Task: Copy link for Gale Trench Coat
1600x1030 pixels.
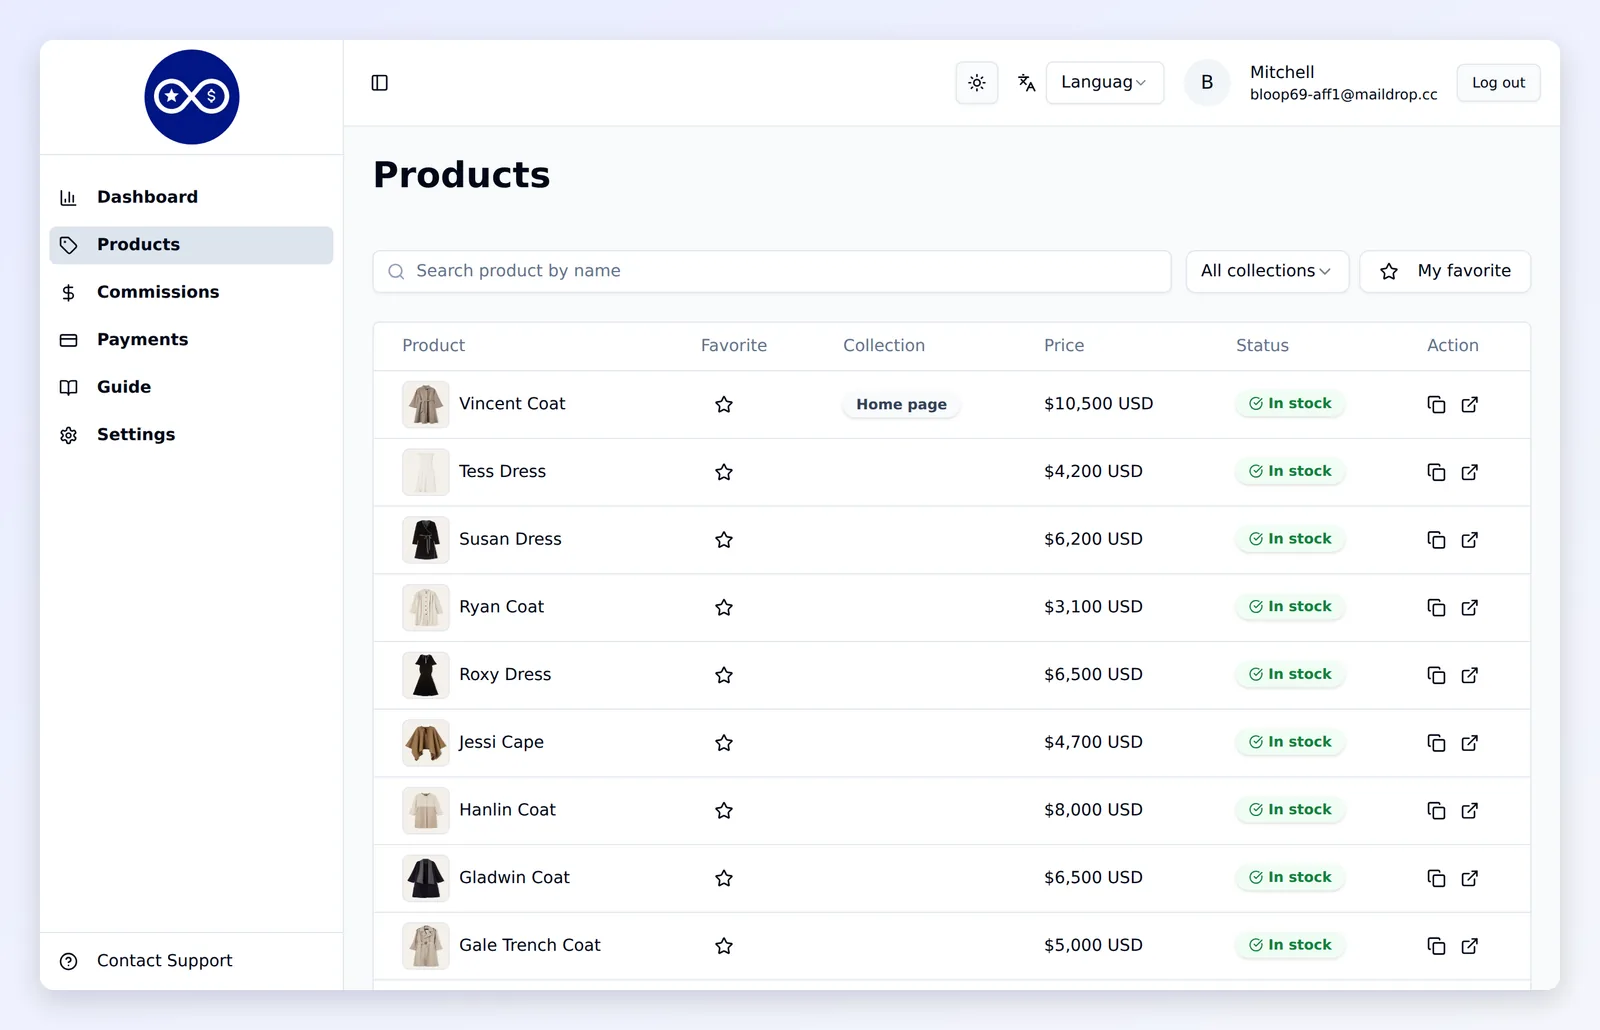Action: click(x=1436, y=946)
